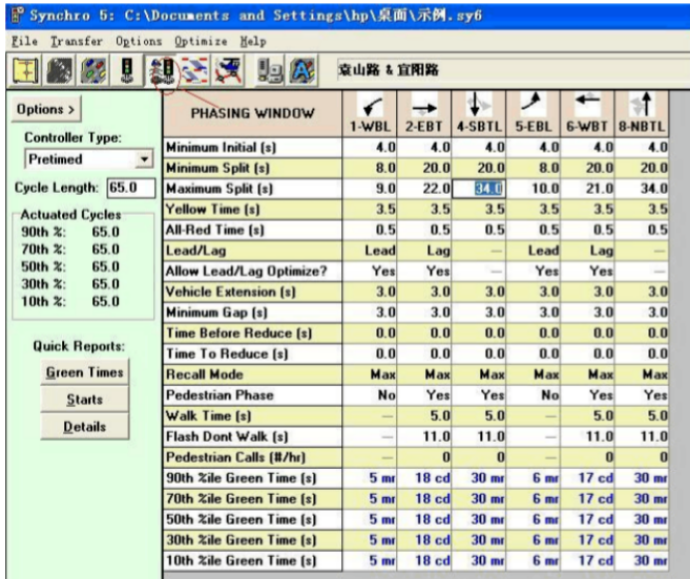The width and height of the screenshot is (694, 583).
Task: Click Allow Lead/Lag Optimize 'Yes' for 6-WBT
Action: pyautogui.click(x=587, y=271)
